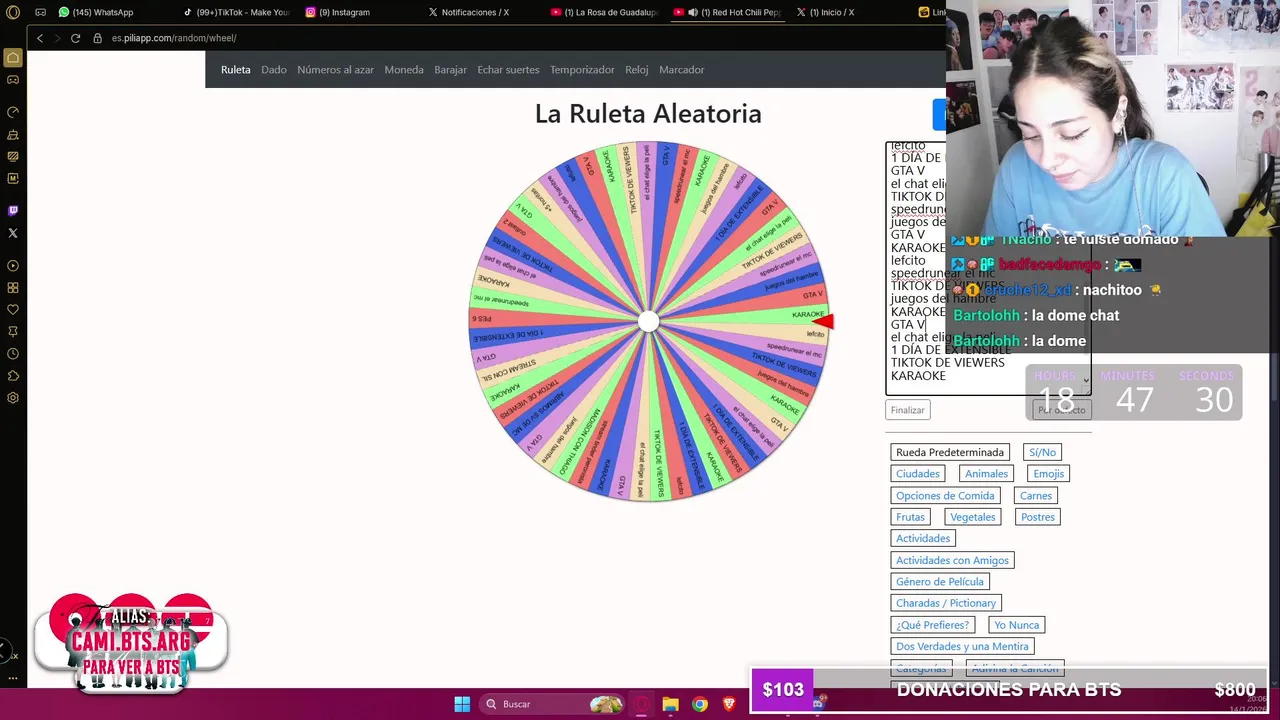1280x720 pixels.
Task: Open File Explorer from the taskbar
Action: click(670, 704)
